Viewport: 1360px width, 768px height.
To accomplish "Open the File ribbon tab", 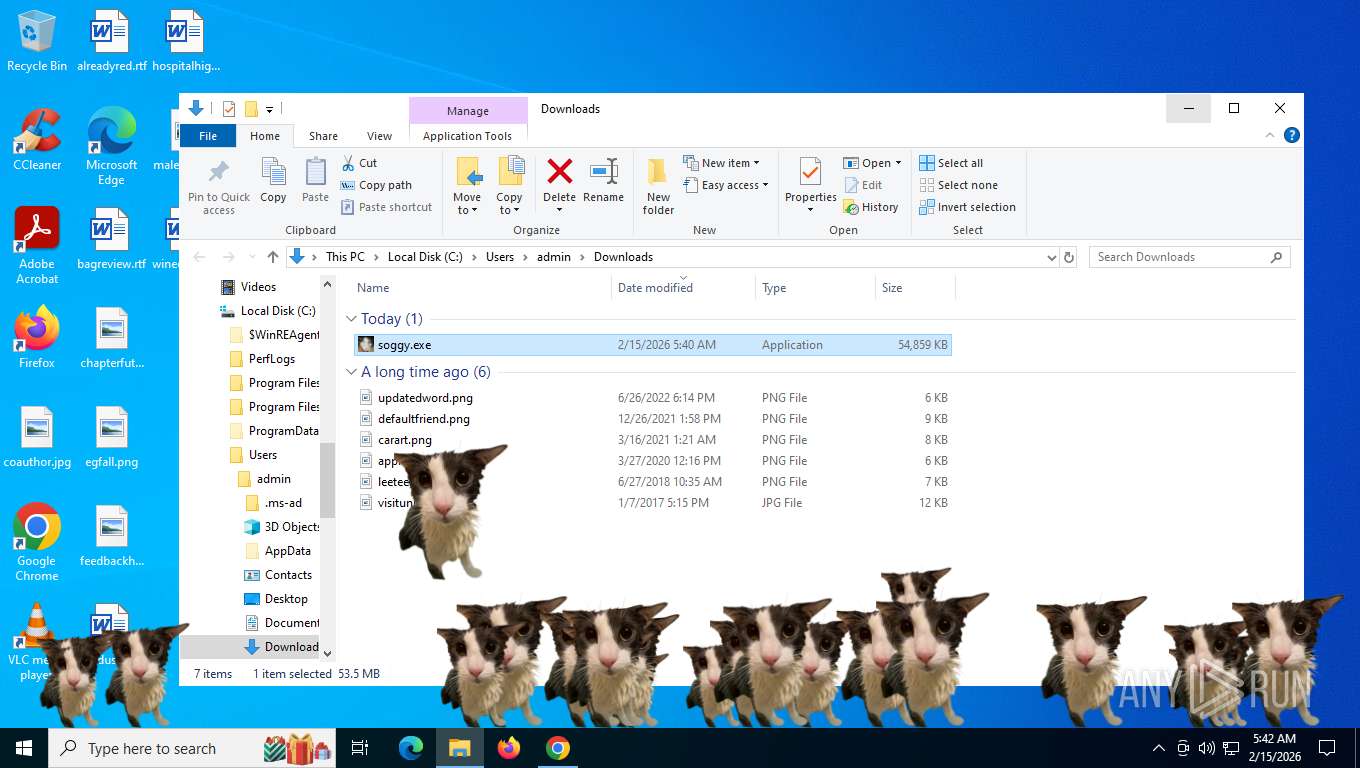I will tap(208, 136).
